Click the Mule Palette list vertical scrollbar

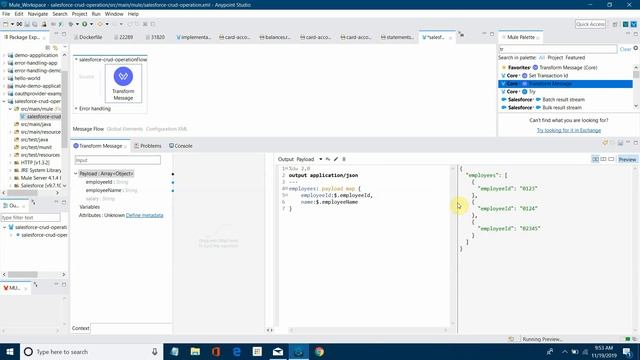click(636, 75)
